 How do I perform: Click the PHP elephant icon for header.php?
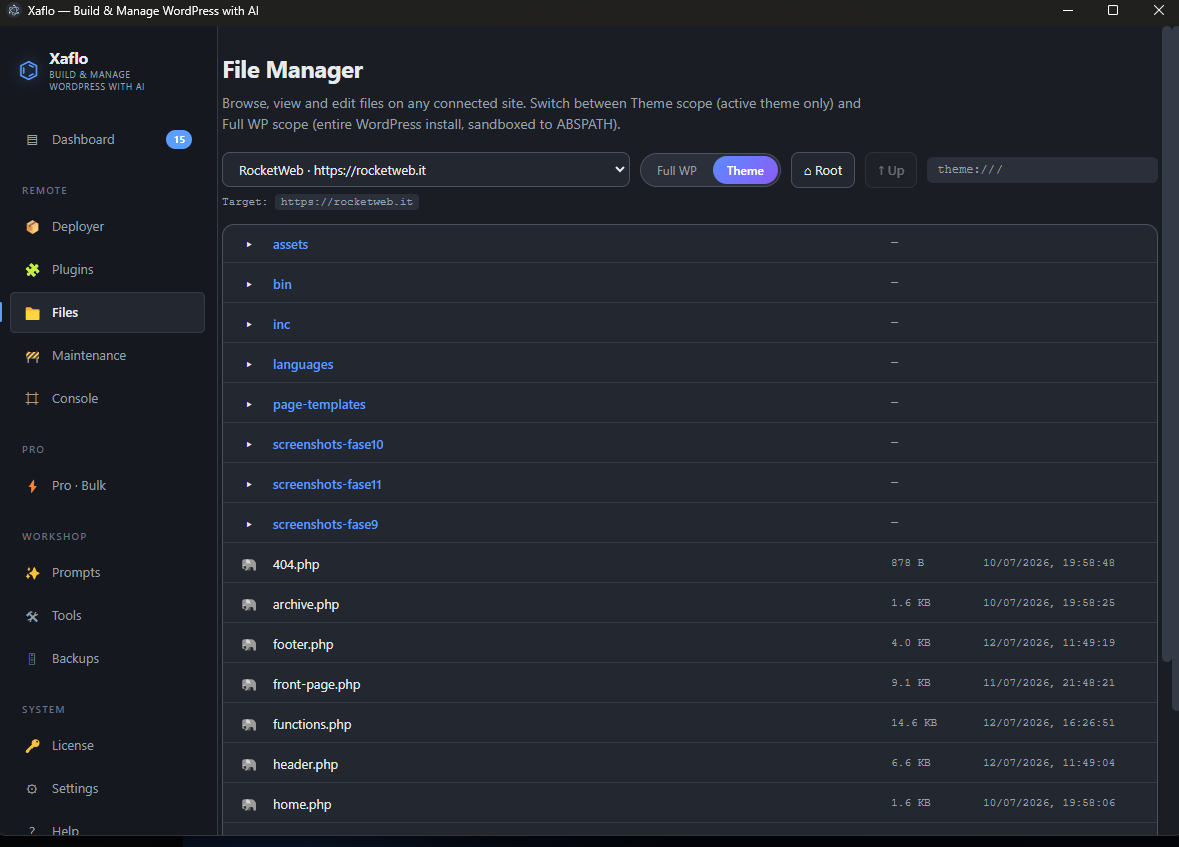point(249,765)
